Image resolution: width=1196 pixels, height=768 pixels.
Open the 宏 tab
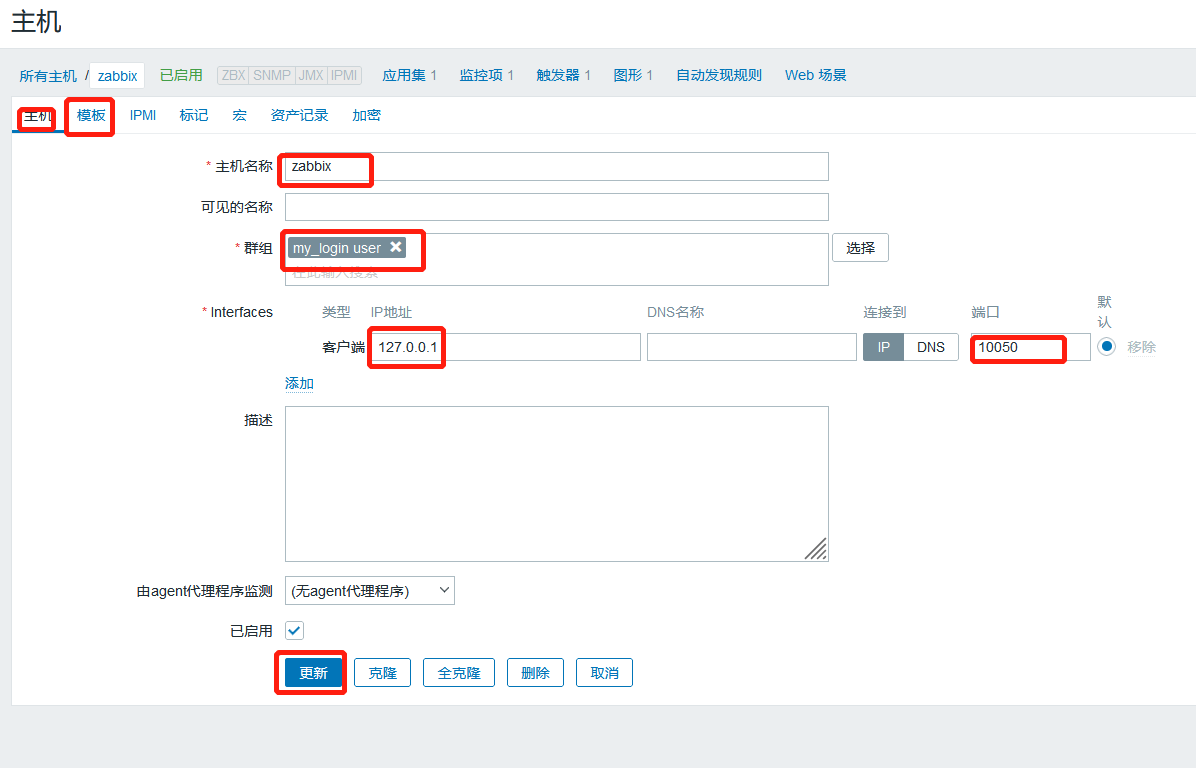240,115
